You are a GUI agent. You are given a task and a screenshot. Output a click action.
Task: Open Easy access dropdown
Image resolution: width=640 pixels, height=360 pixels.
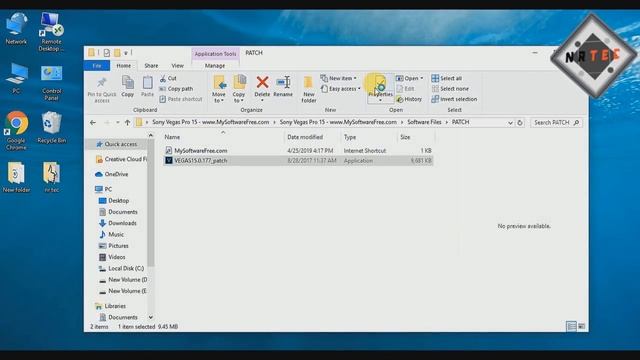(x=340, y=89)
